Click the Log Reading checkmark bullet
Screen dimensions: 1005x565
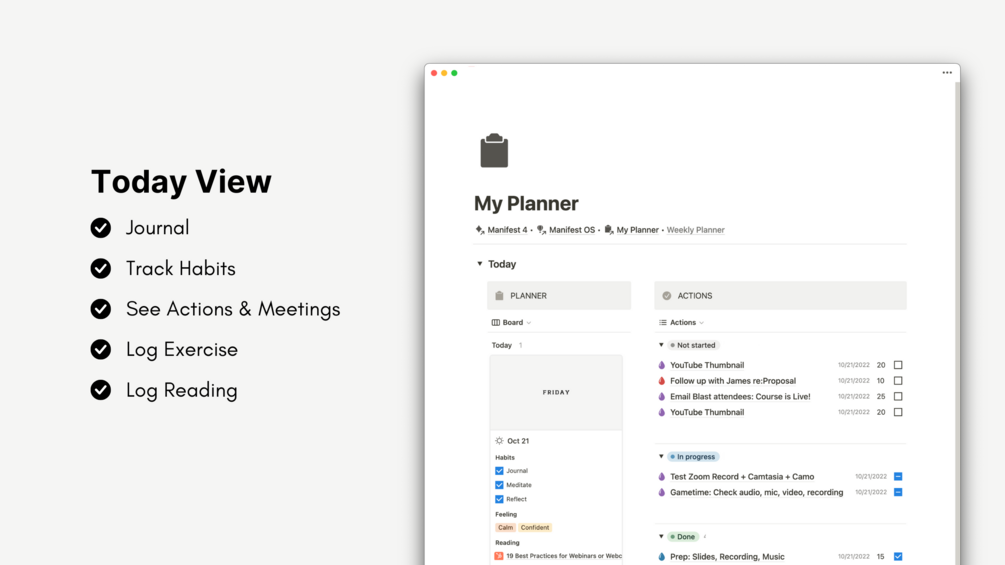pos(101,390)
